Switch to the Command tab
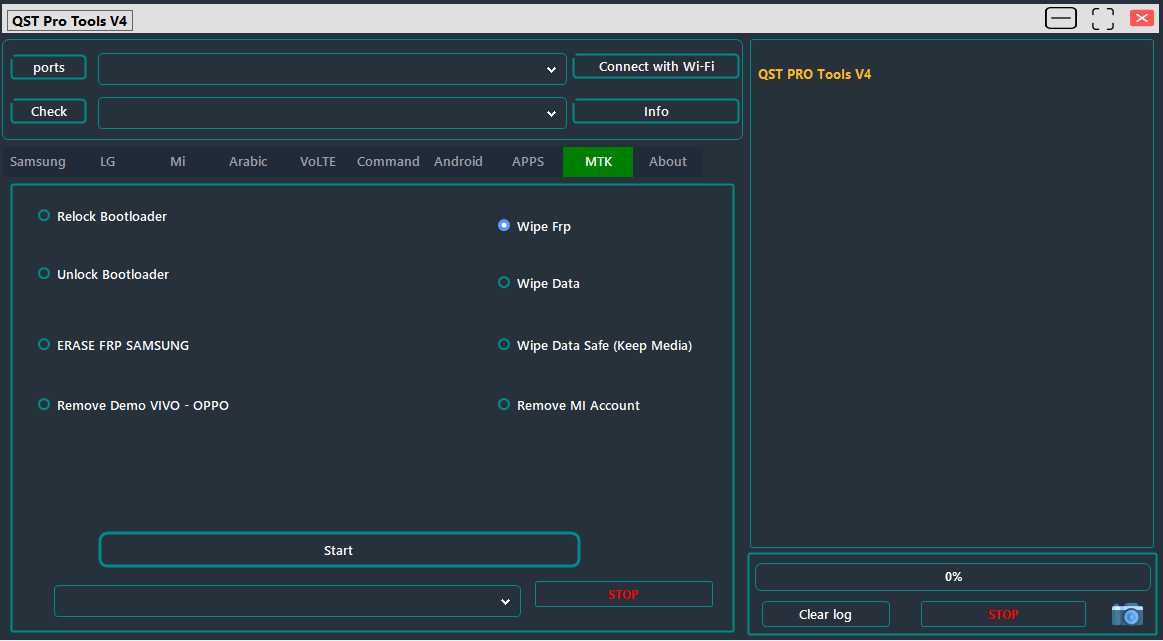Image resolution: width=1163 pixels, height=641 pixels. [x=388, y=161]
